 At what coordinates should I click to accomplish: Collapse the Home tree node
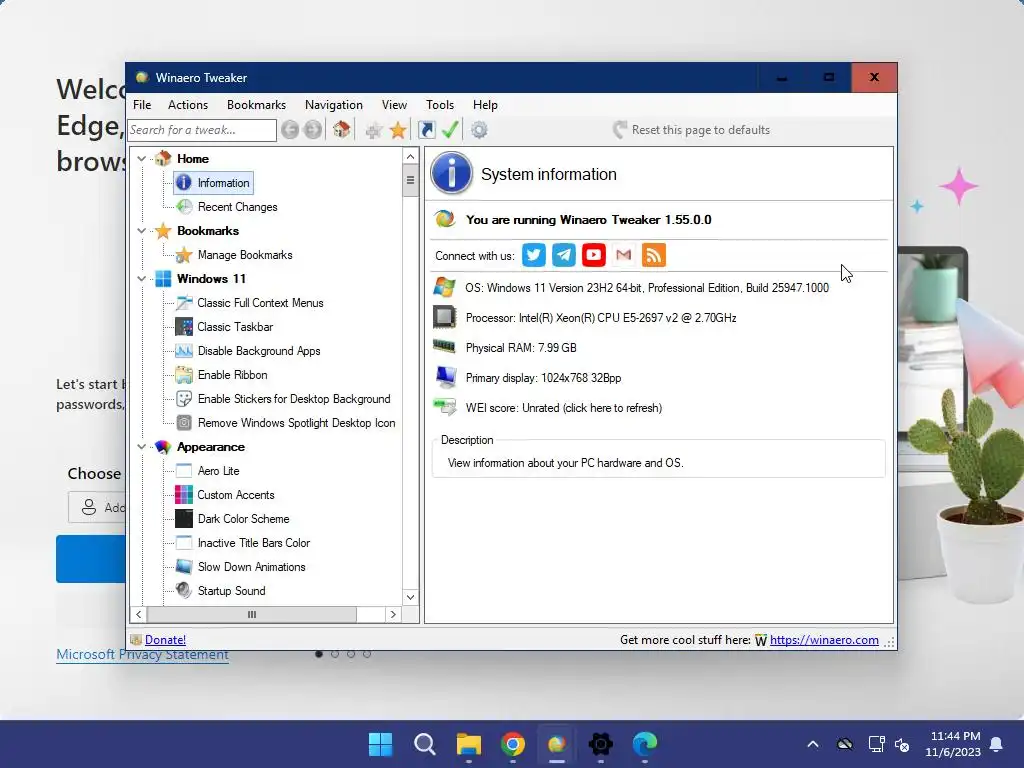tap(142, 159)
